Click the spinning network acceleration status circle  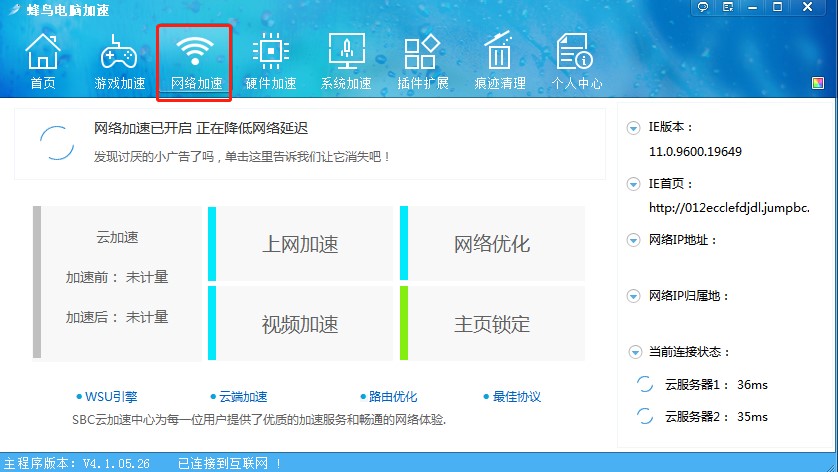pos(57,143)
